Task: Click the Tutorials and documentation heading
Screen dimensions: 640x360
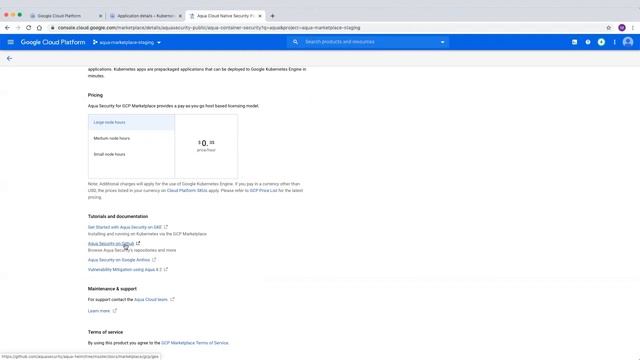Action: point(118,216)
